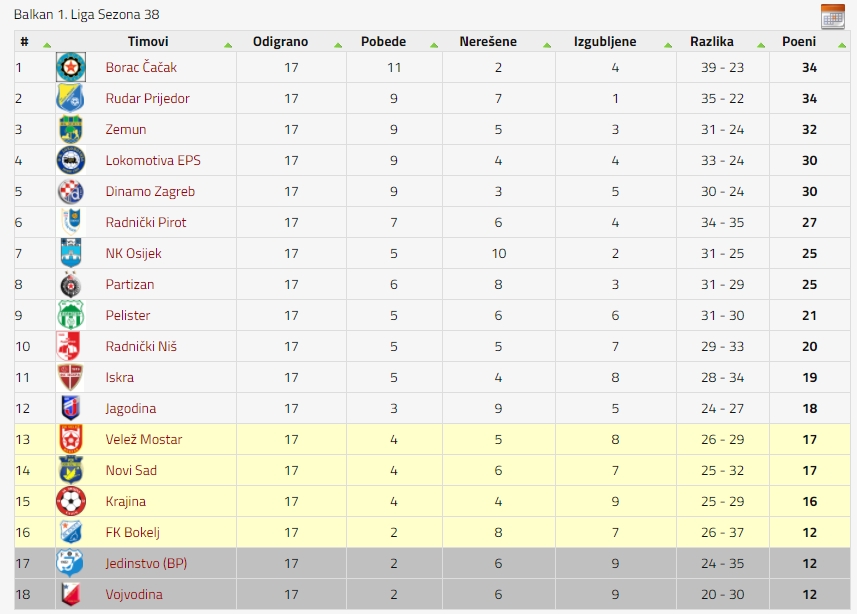857x614 pixels.
Task: Sort by Pobede column arrow
Action: [434, 45]
